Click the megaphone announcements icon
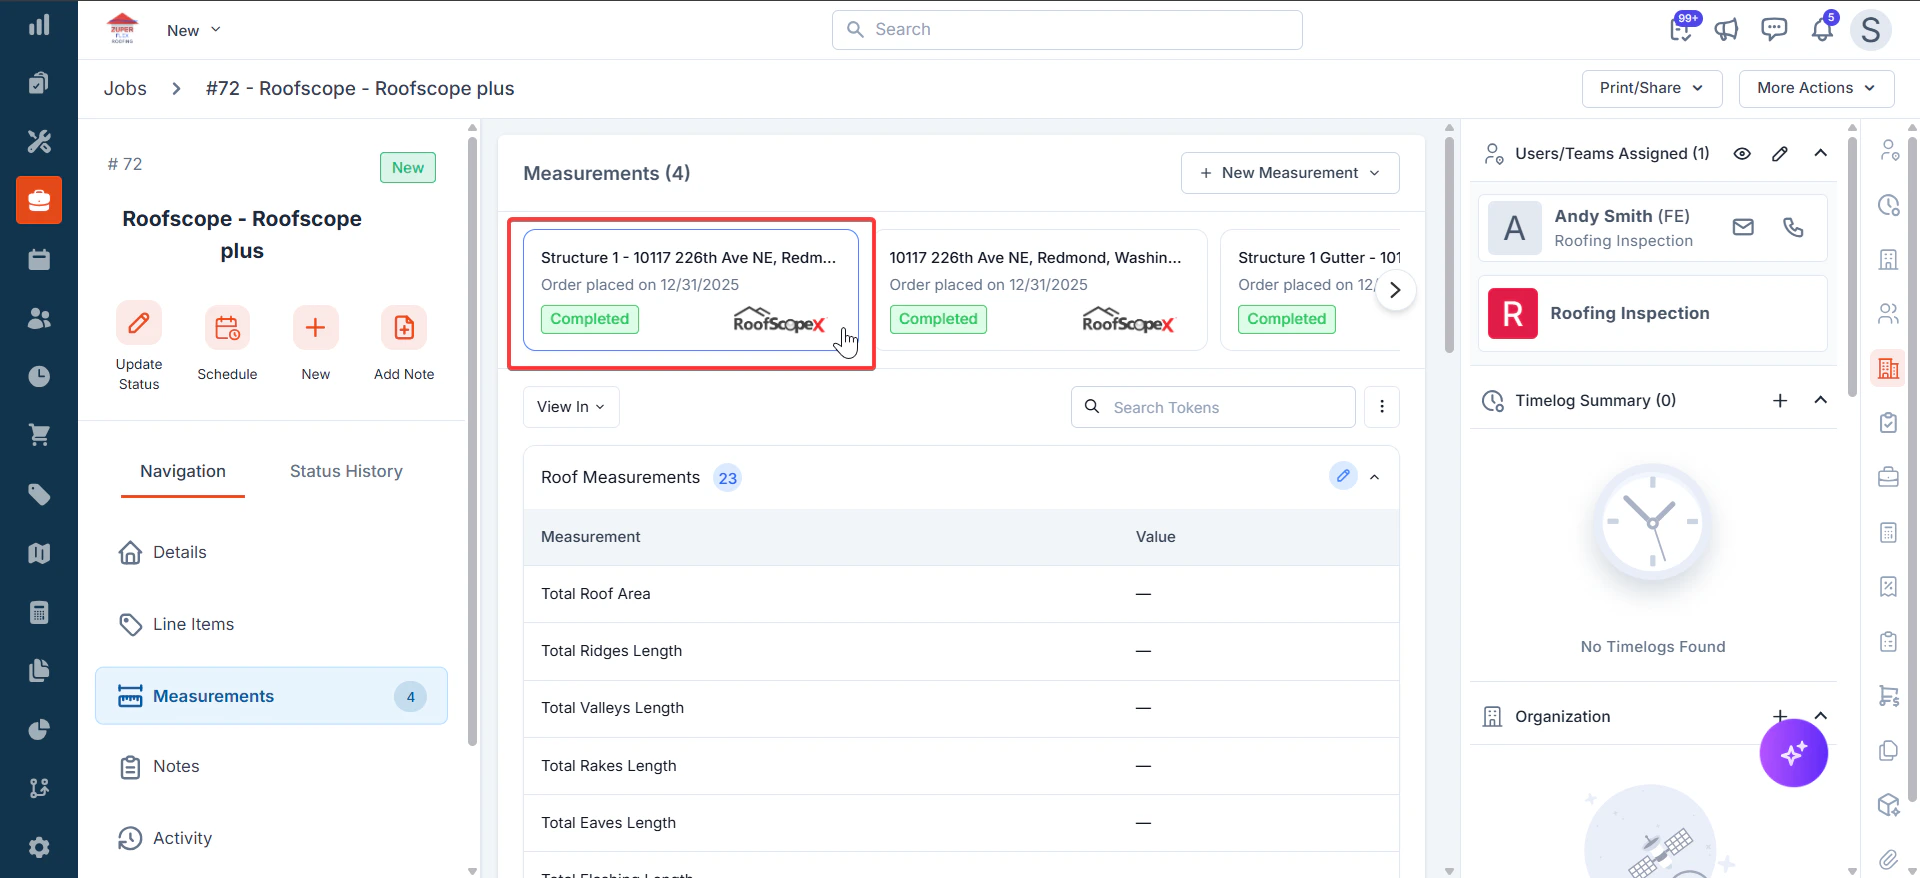Screen dimensions: 1920x878 (x=1726, y=30)
